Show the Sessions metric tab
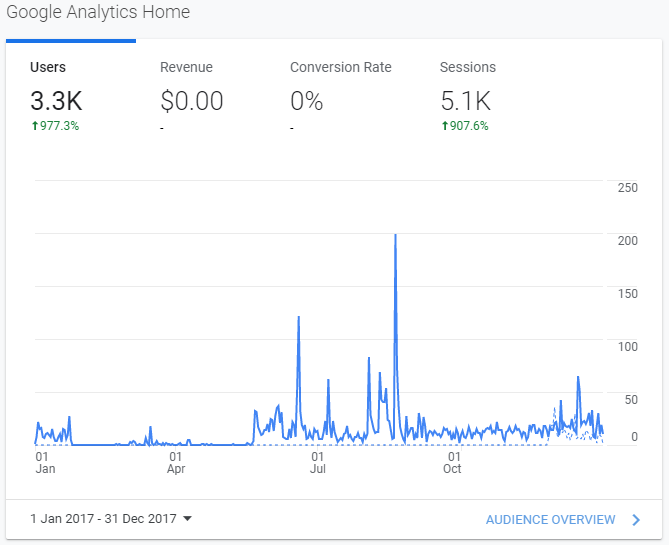This screenshot has height=545, width=669. coord(481,94)
